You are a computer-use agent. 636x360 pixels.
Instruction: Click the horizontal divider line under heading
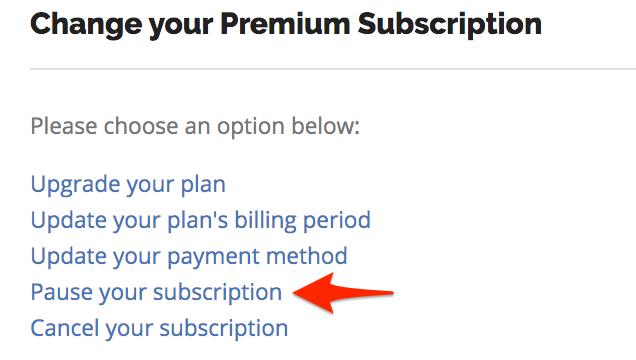(333, 69)
